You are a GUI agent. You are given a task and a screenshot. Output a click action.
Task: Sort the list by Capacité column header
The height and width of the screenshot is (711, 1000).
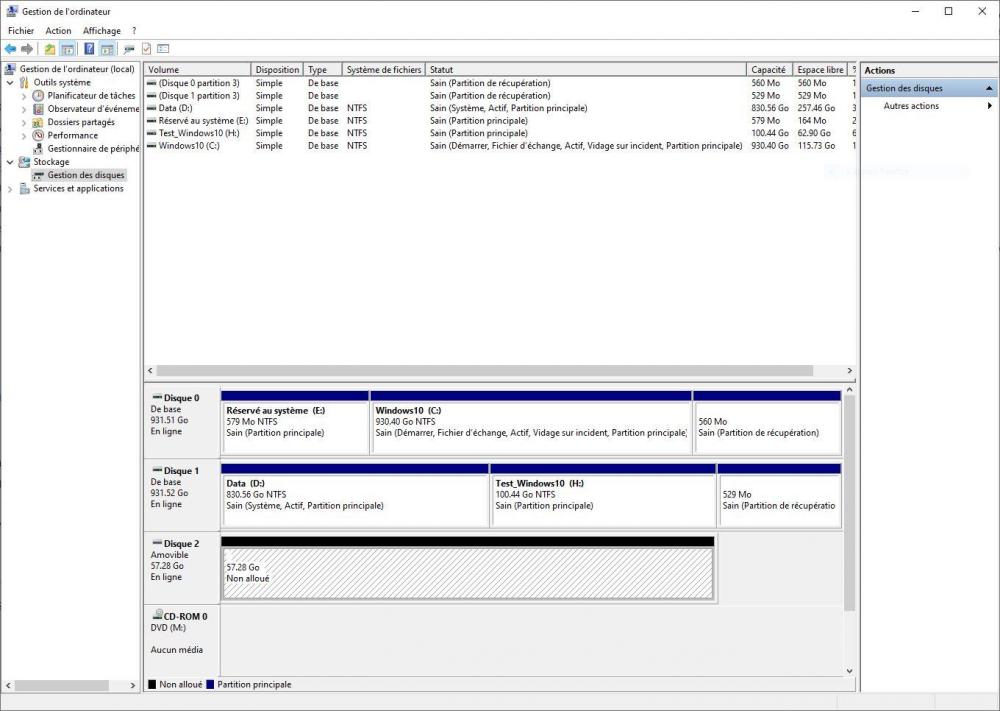coord(768,70)
